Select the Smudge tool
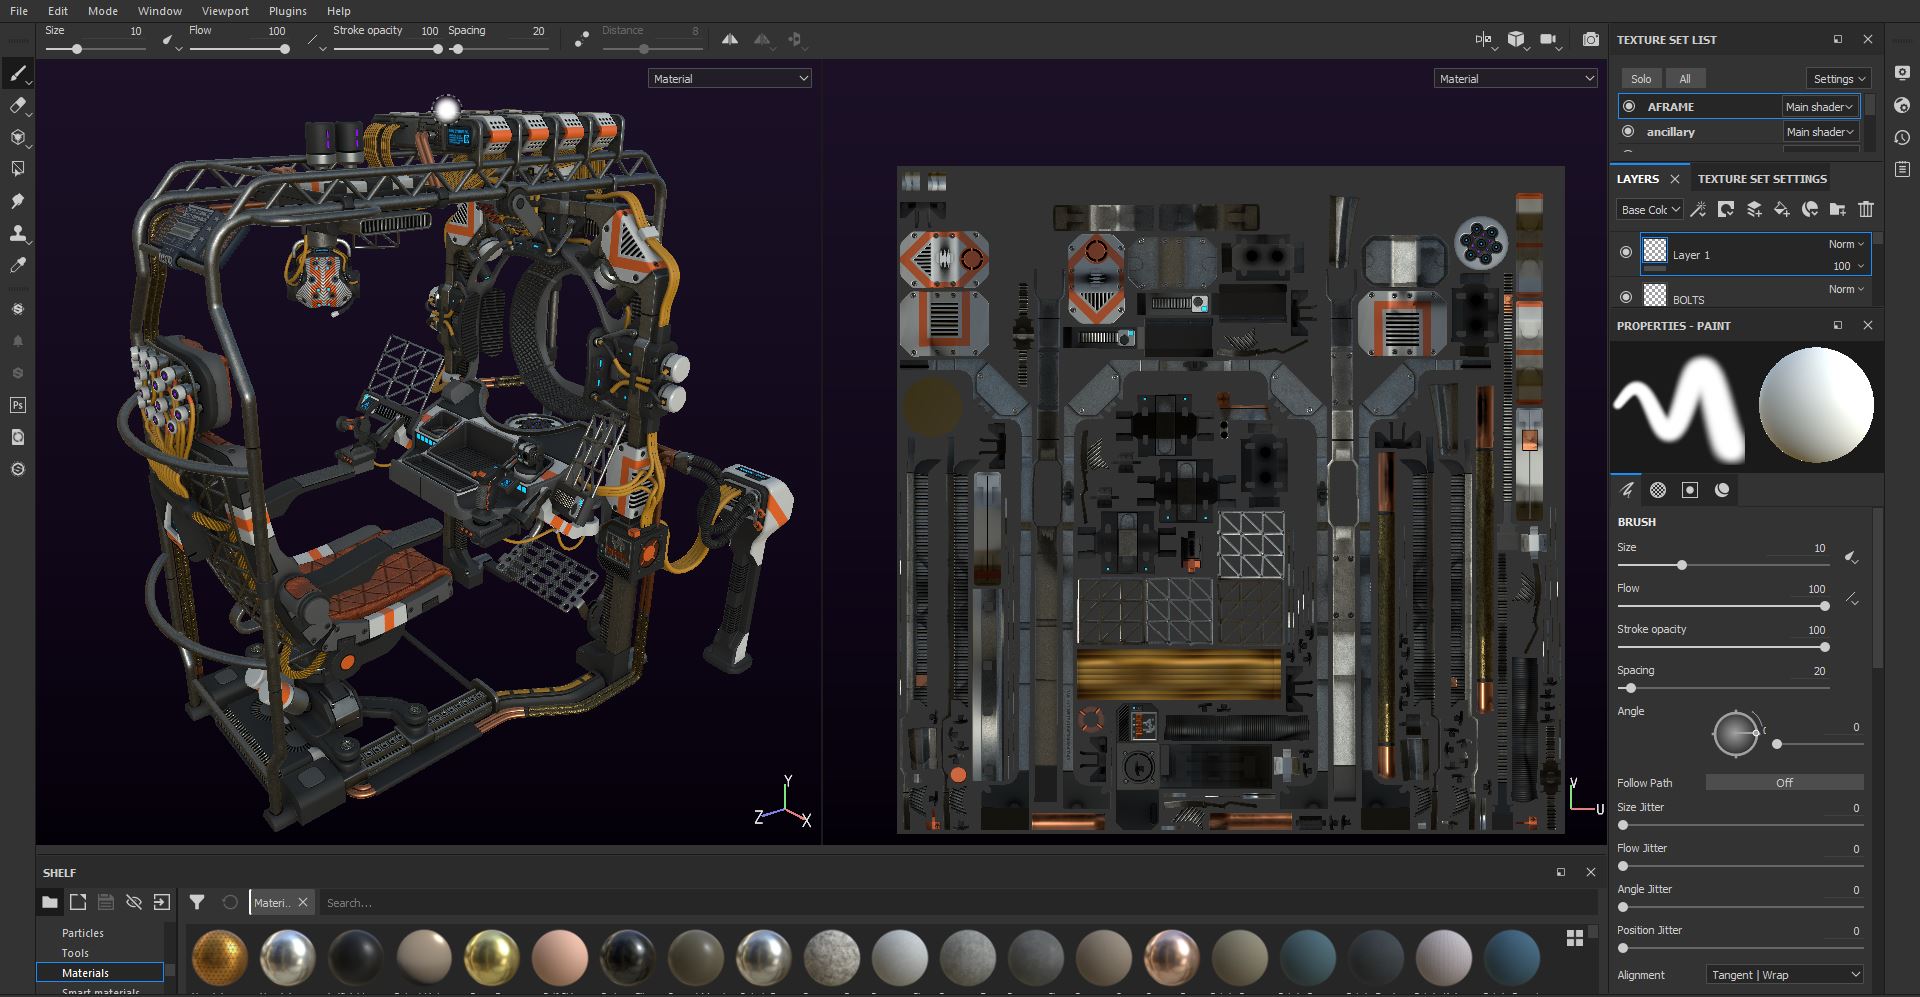The width and height of the screenshot is (1920, 997). [x=18, y=202]
